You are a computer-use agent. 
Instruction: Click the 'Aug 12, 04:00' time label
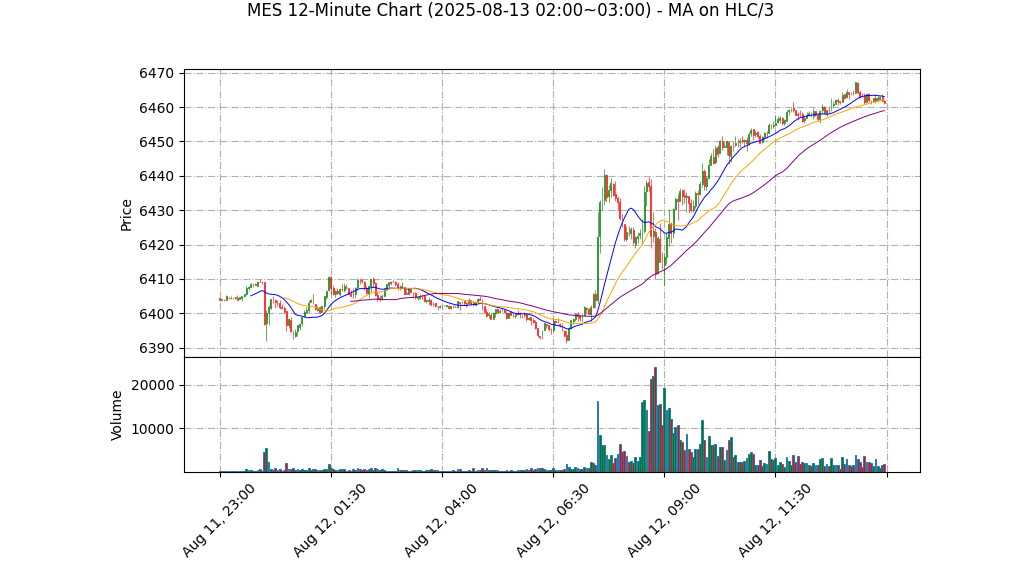441,520
